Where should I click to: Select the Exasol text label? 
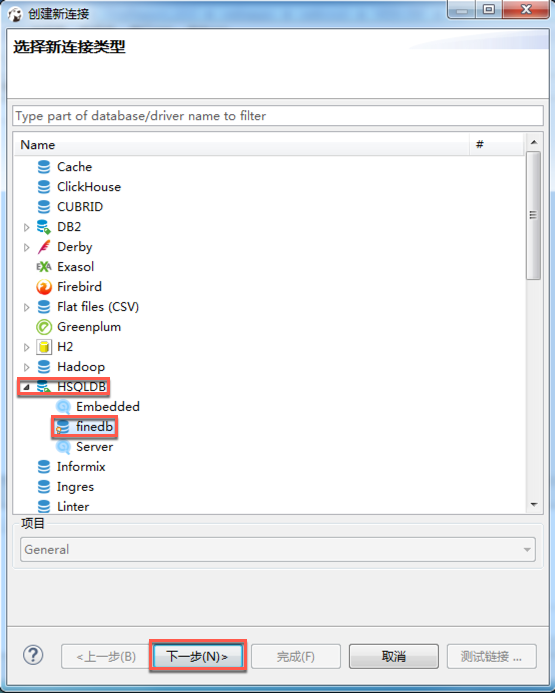click(76, 267)
